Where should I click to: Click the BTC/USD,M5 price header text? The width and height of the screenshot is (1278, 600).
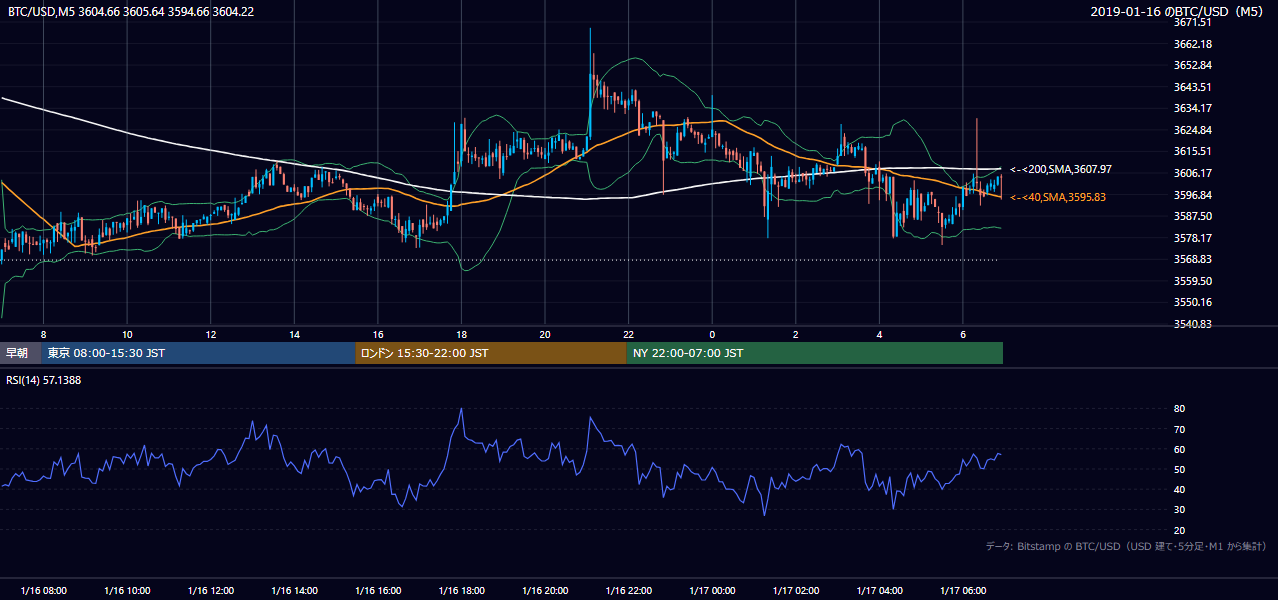pos(131,11)
